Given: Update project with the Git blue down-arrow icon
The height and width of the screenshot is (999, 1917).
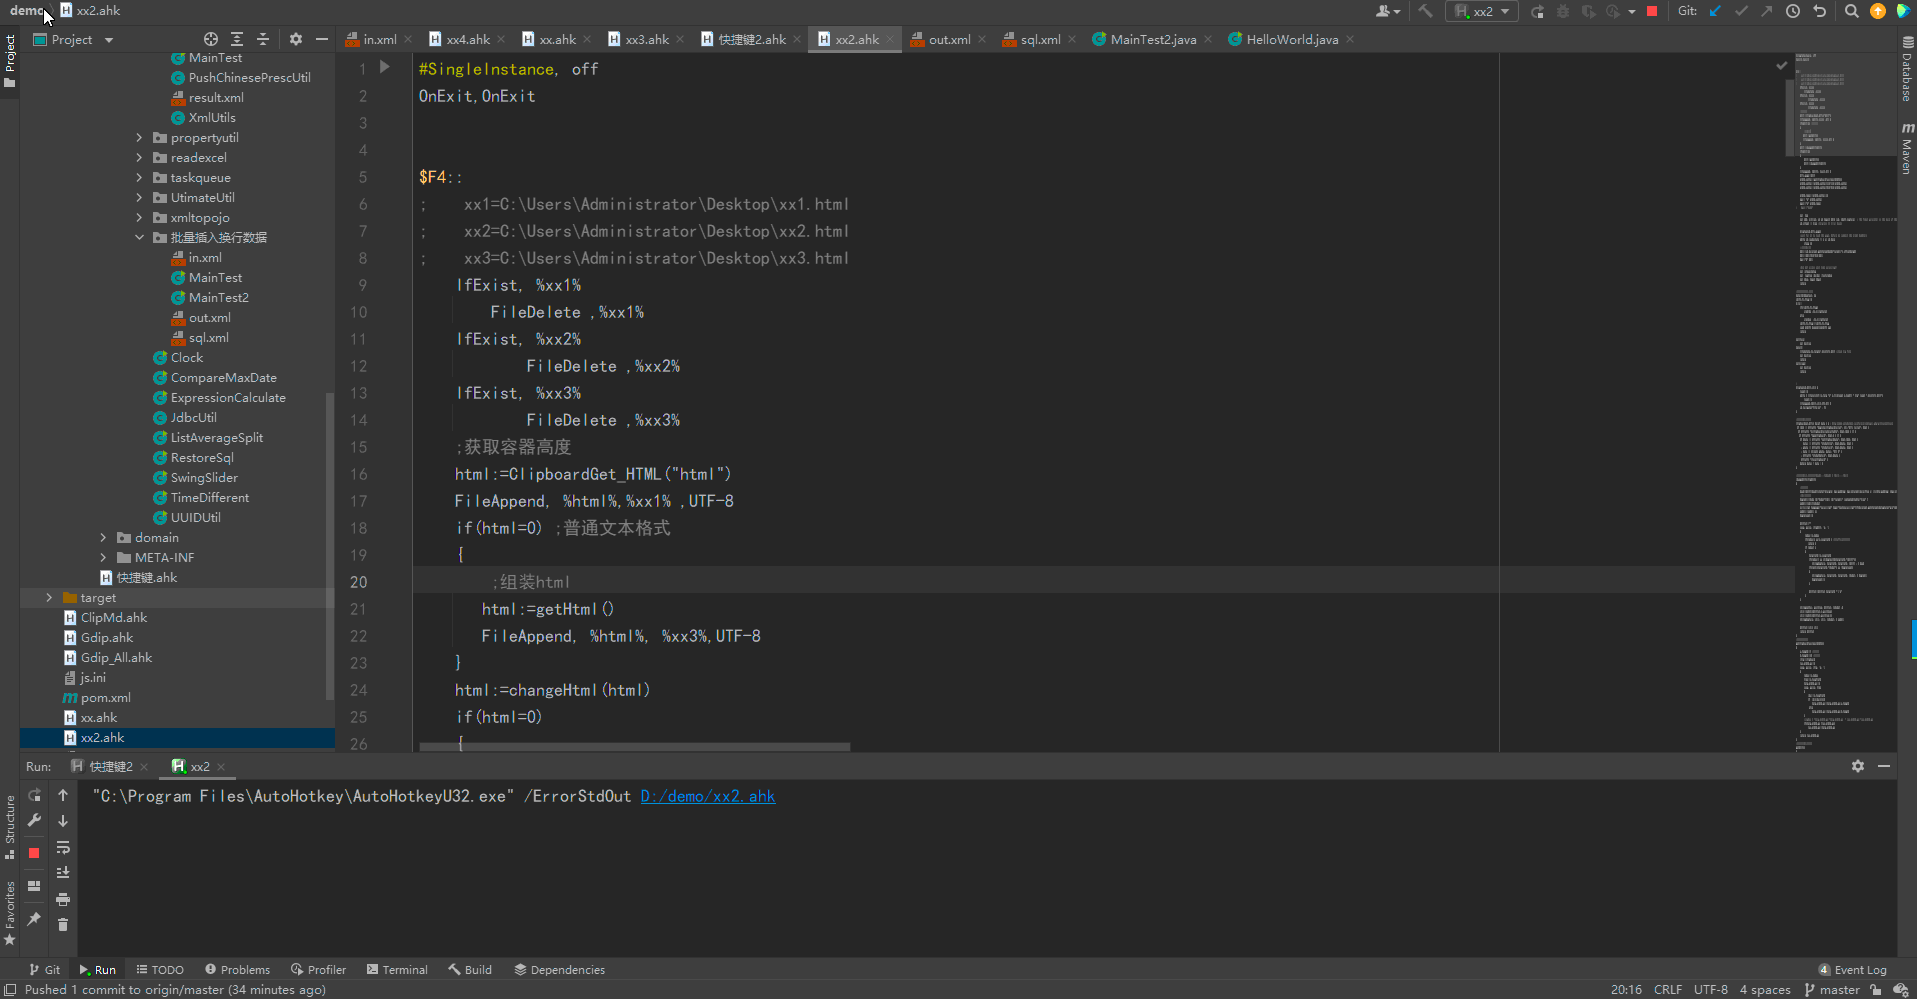Looking at the screenshot, I should tap(1714, 11).
